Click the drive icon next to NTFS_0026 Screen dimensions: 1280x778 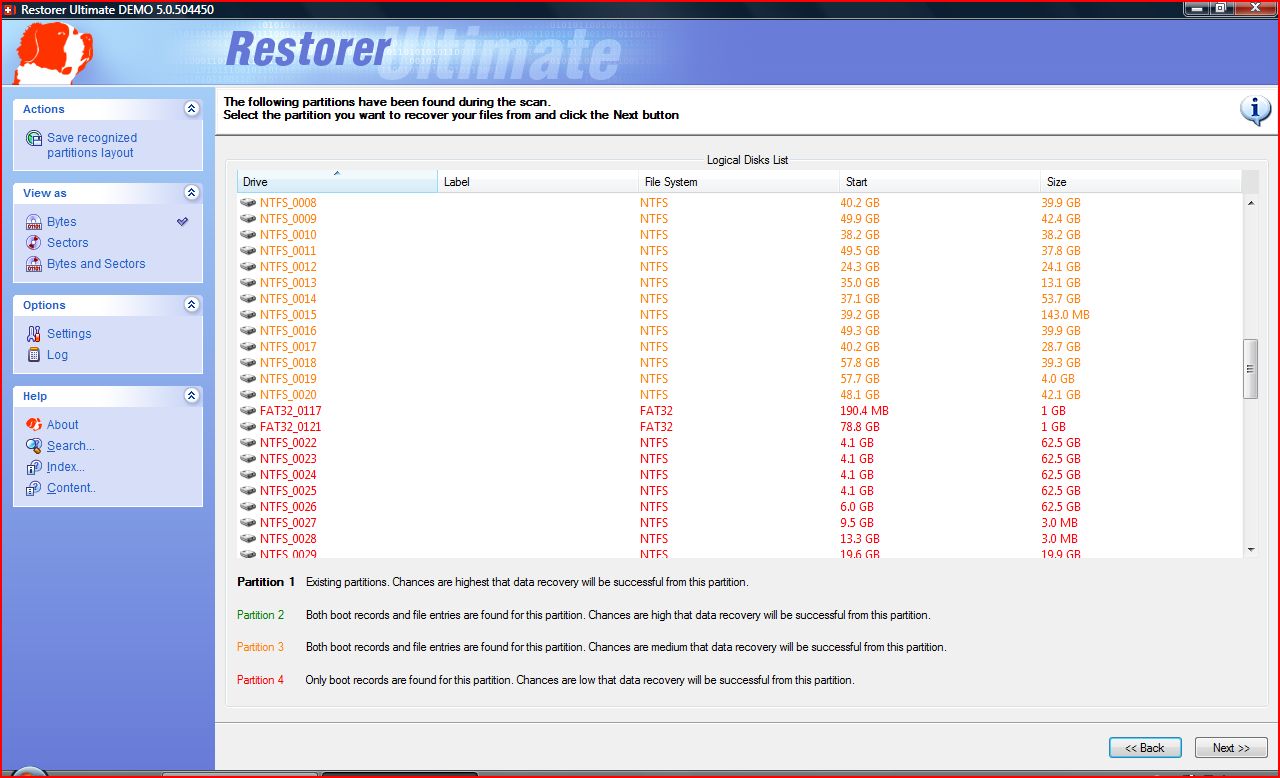(249, 507)
